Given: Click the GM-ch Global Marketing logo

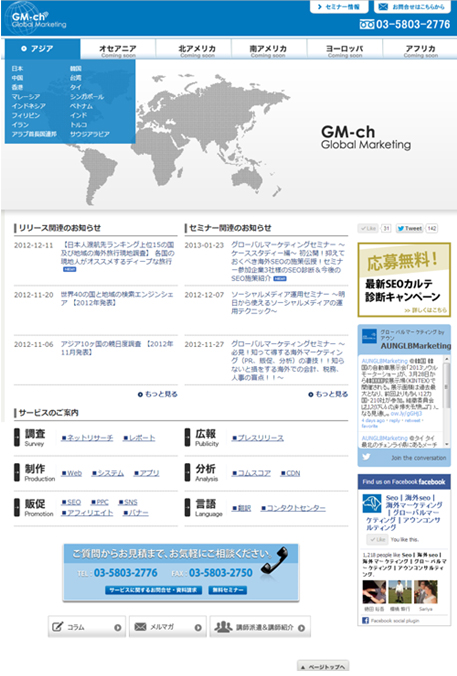Looking at the screenshot, I should 36,19.
